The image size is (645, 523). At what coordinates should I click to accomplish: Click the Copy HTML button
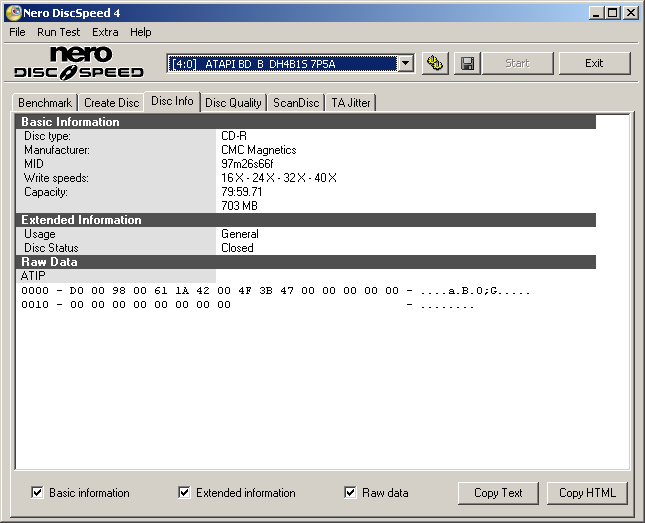[587, 493]
